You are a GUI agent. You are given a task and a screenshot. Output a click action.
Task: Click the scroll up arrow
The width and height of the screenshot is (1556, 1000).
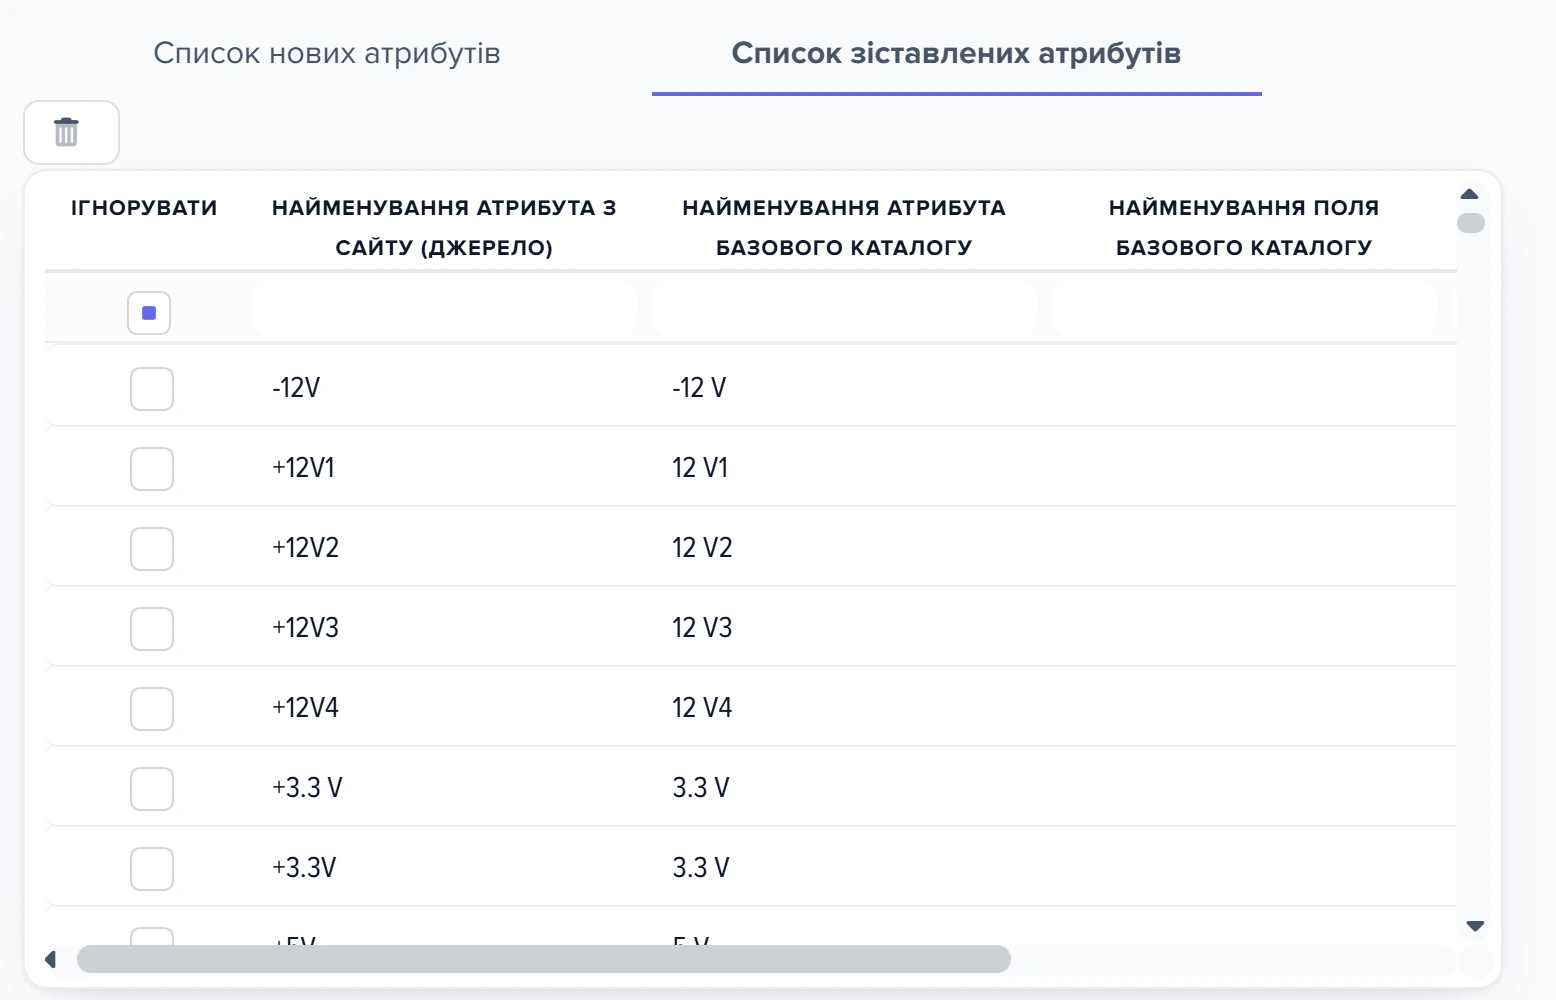pyautogui.click(x=1469, y=194)
